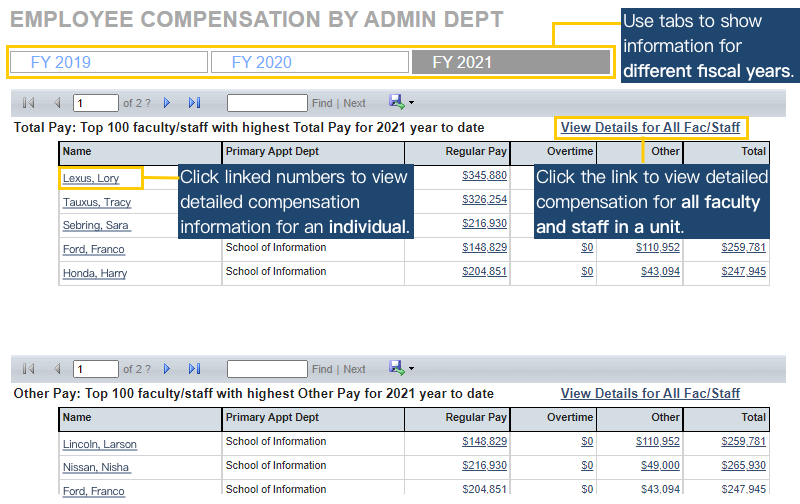
Task: Click export save icon in Other Pay toolbar
Action: [396, 368]
